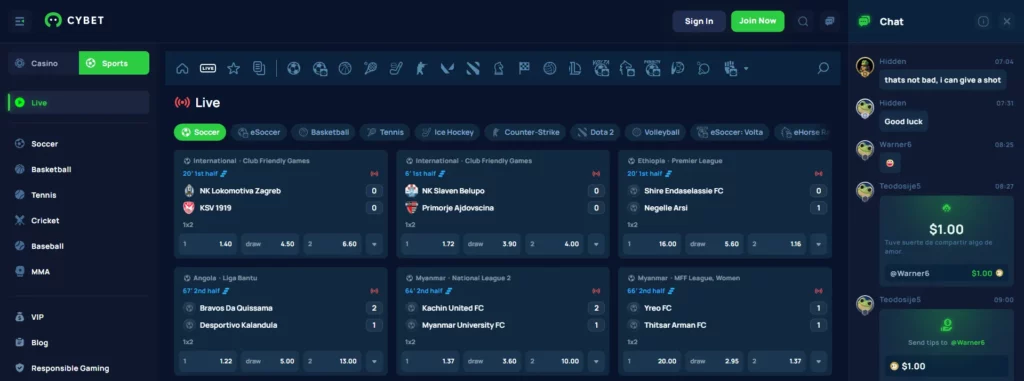Select the Counter-Strike soldier icon
The height and width of the screenshot is (381, 1024).
point(421,68)
